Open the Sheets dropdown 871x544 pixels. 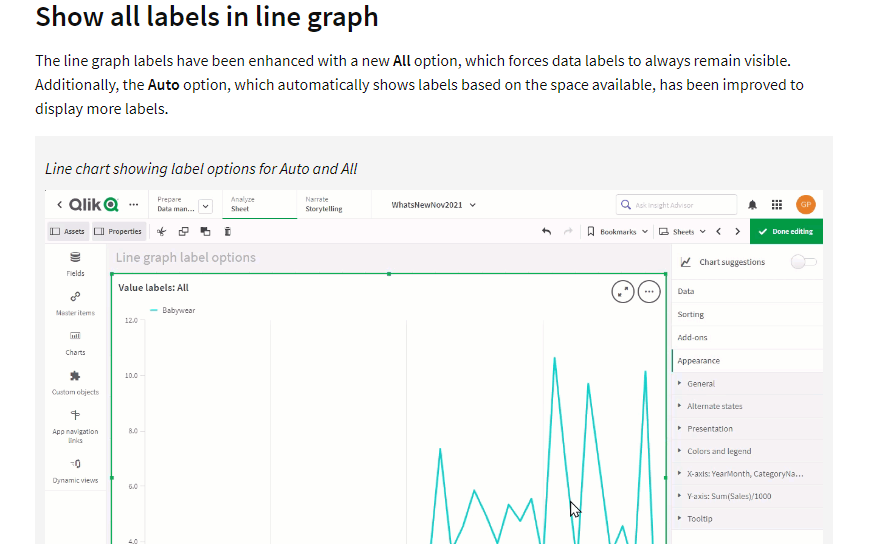tap(682, 232)
